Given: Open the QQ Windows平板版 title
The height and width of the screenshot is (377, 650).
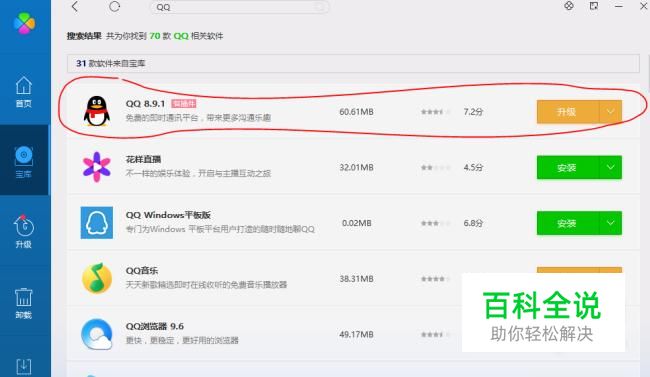Looking at the screenshot, I should tap(168, 215).
